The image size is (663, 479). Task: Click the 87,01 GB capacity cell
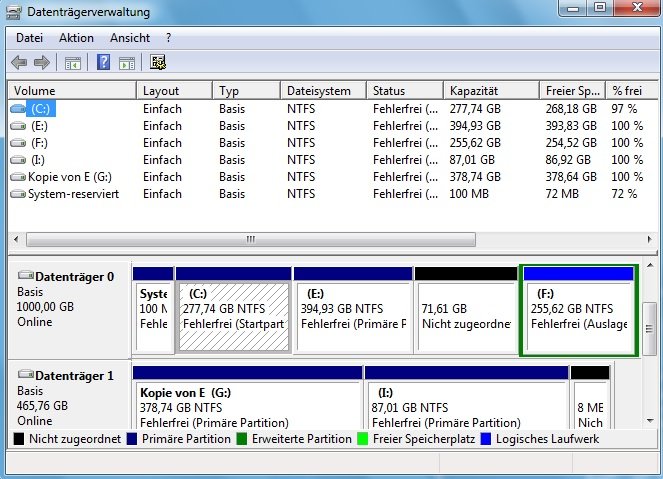tap(472, 160)
